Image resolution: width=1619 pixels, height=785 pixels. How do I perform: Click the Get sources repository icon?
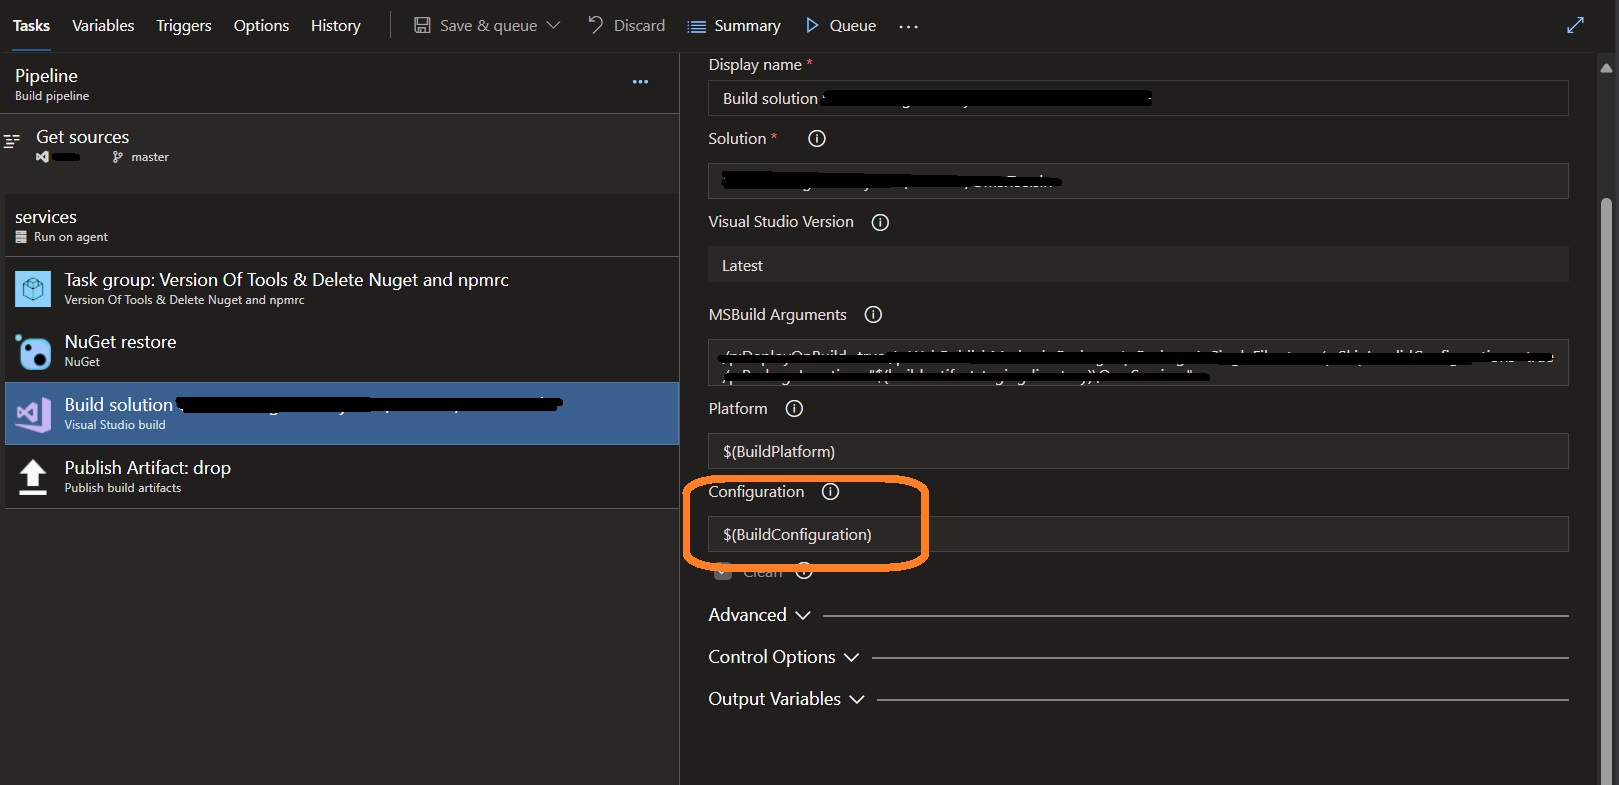[x=42, y=157]
